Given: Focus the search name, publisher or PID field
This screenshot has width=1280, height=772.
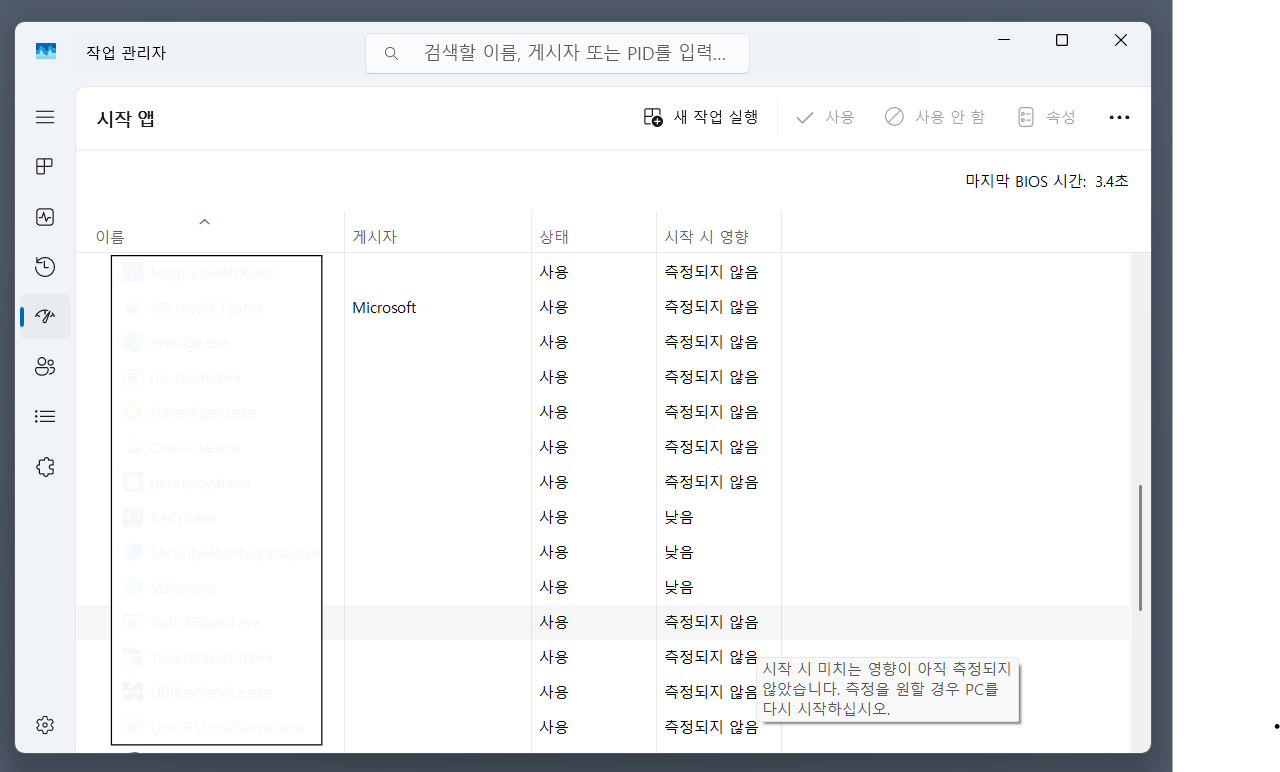Looking at the screenshot, I should [x=557, y=53].
